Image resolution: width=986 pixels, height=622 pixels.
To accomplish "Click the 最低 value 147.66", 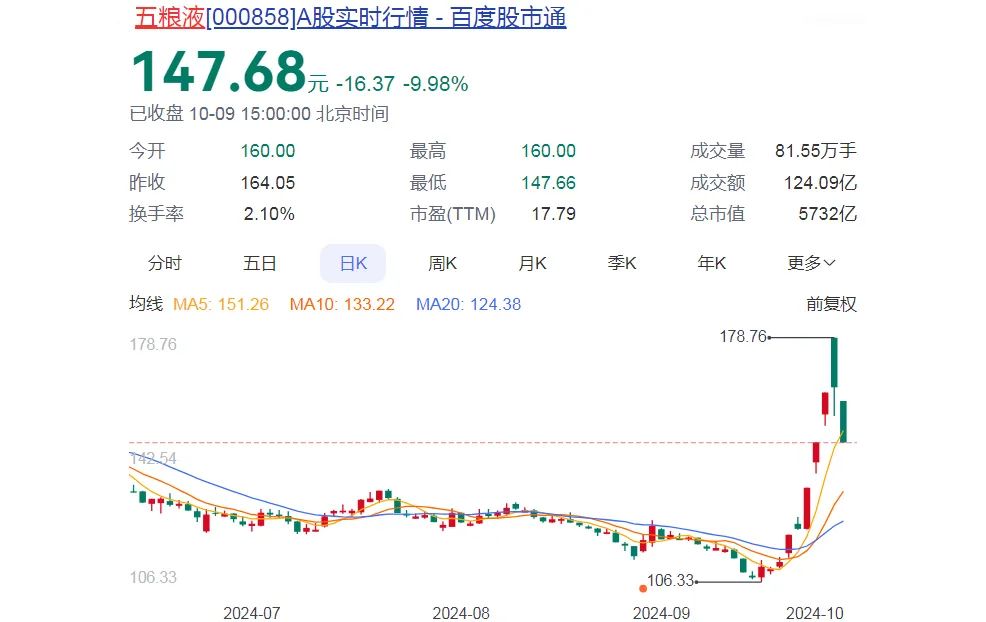I will [548, 182].
